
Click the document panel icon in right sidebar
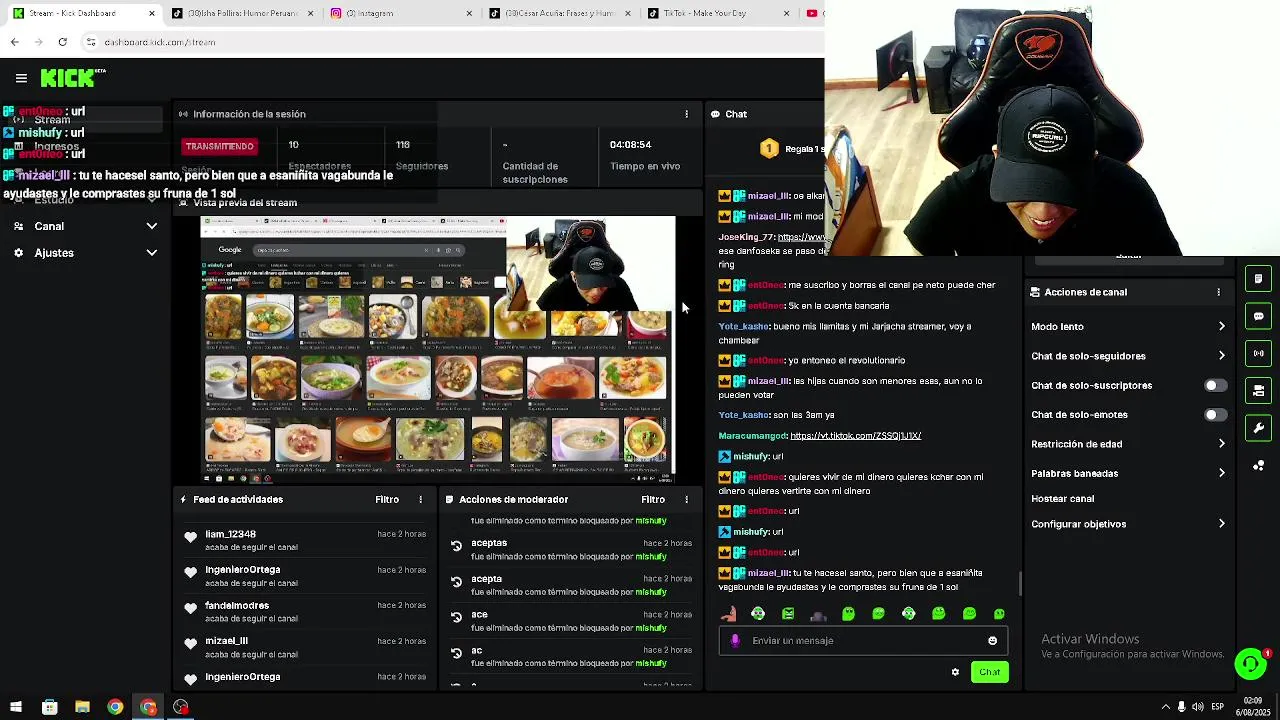1258,278
